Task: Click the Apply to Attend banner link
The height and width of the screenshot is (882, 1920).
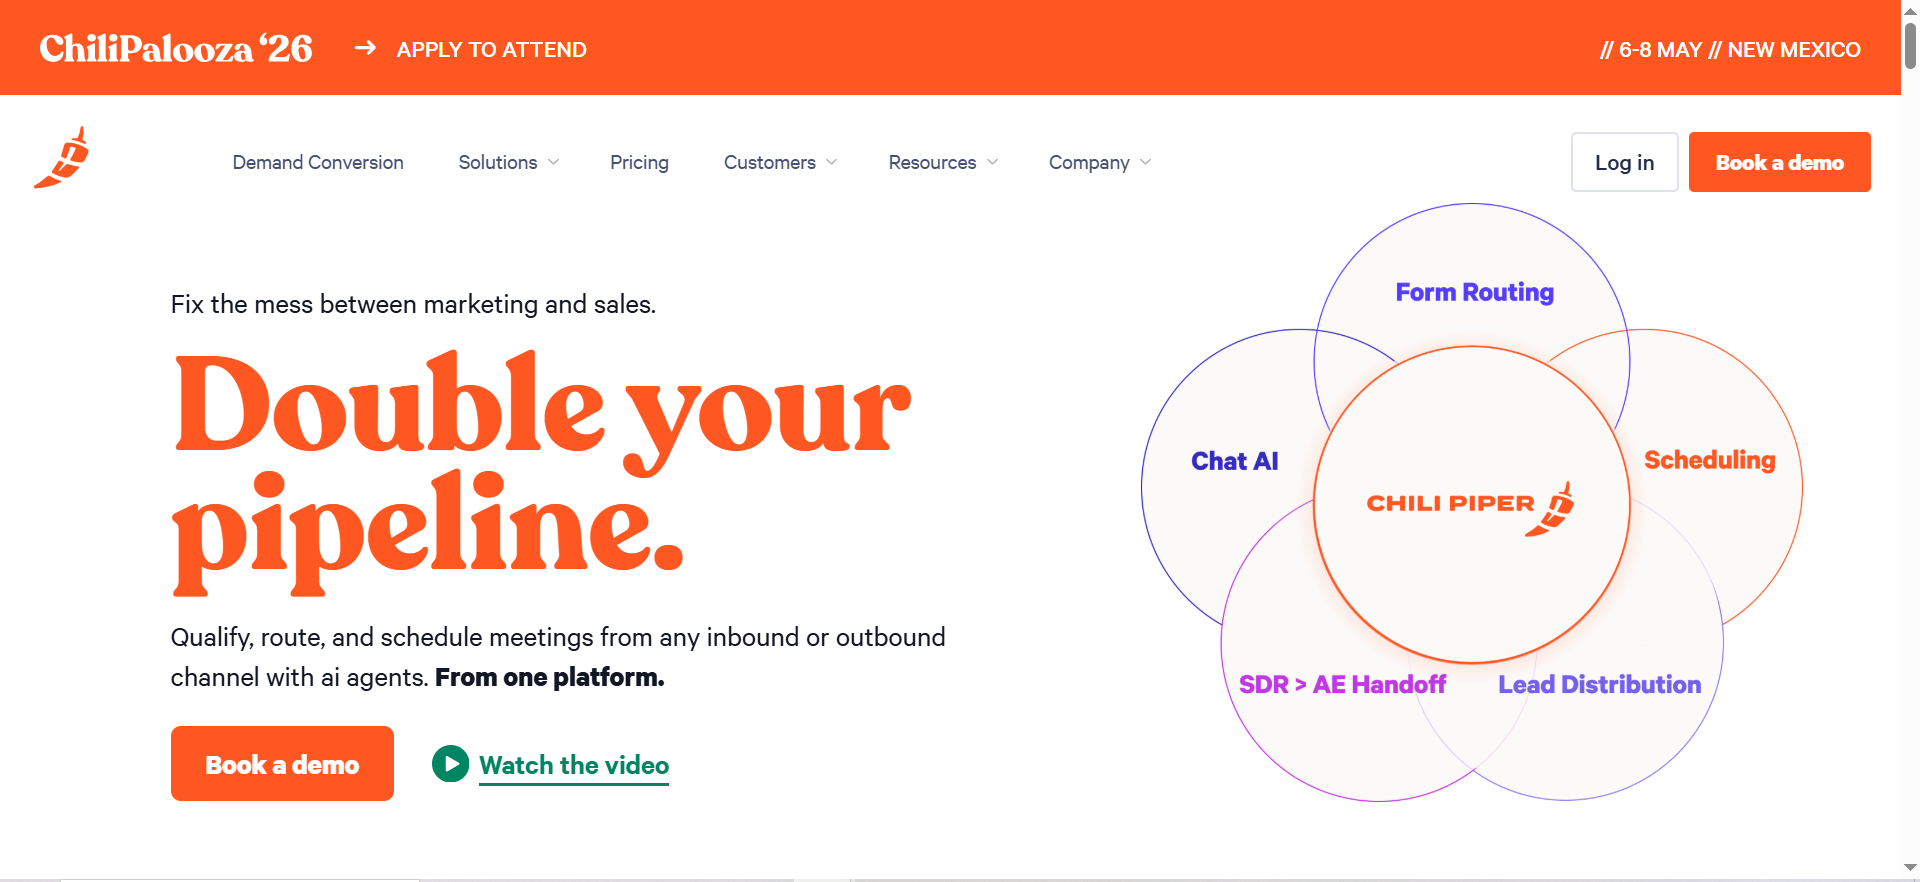Action: (x=491, y=49)
